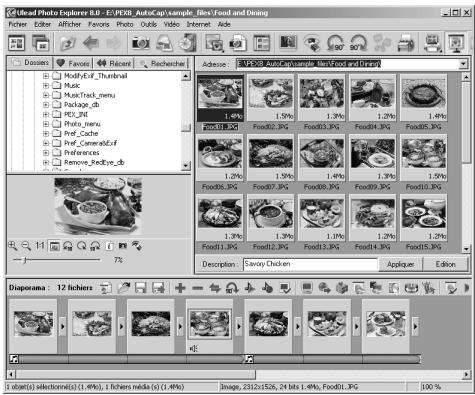Open the Internet menu
Viewport: 475px width, 395px height.
198,24
